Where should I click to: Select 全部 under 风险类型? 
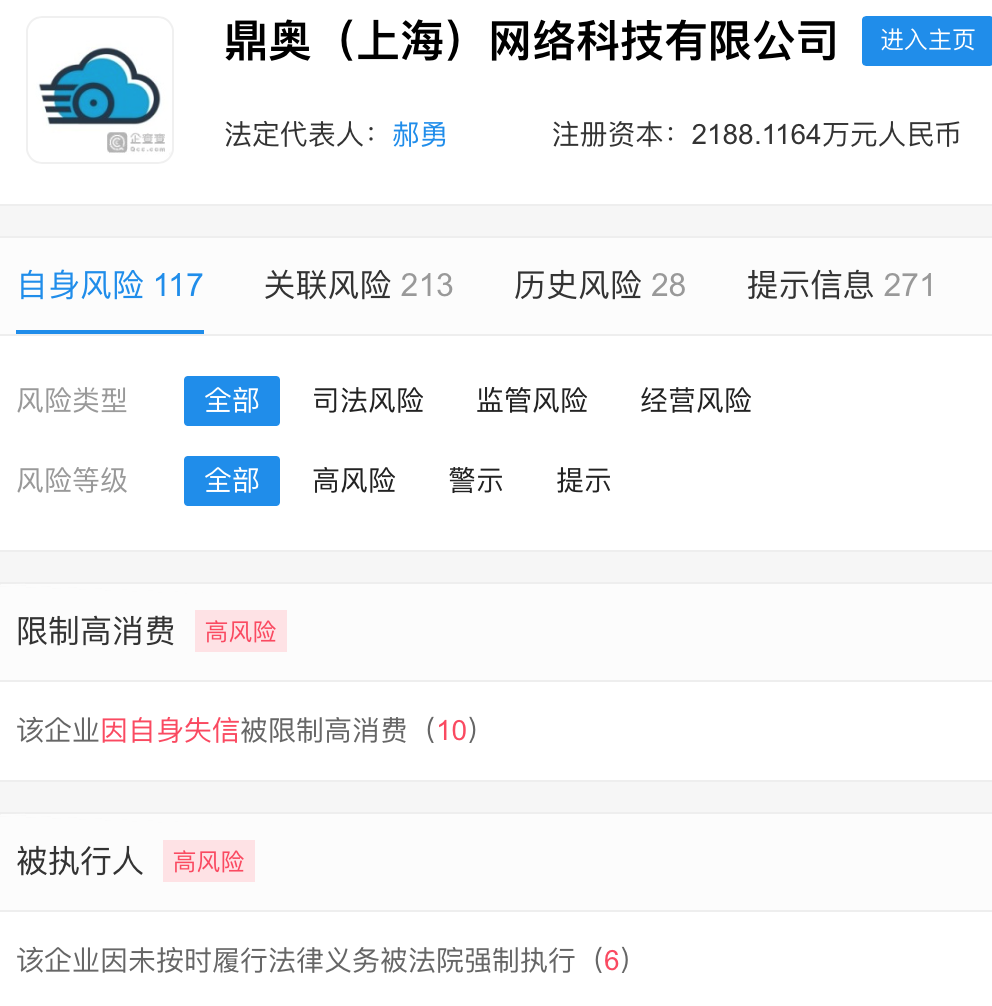(x=232, y=401)
